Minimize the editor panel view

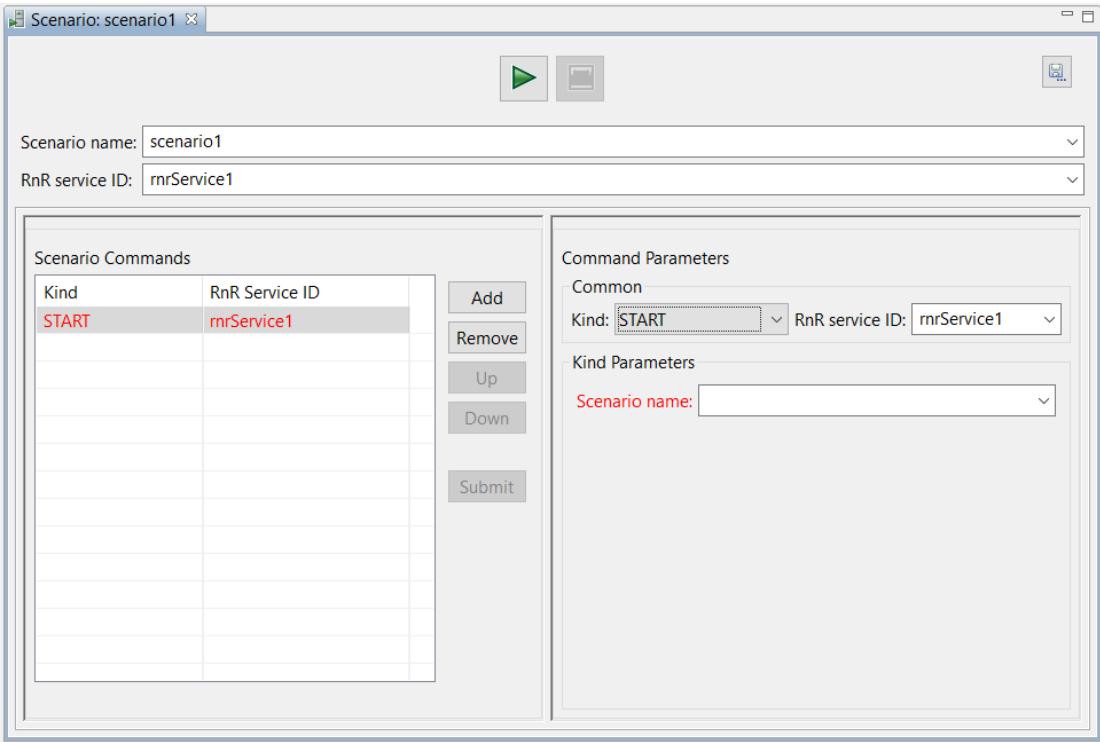[1067, 13]
